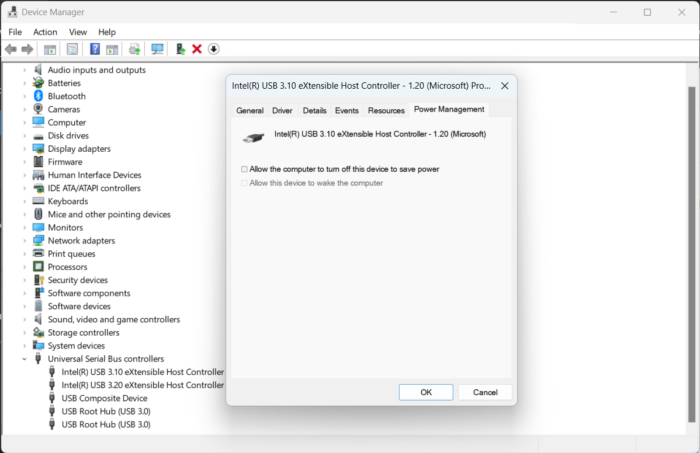Click the Keyboards category icon
Image resolution: width=700 pixels, height=453 pixels.
click(38, 201)
